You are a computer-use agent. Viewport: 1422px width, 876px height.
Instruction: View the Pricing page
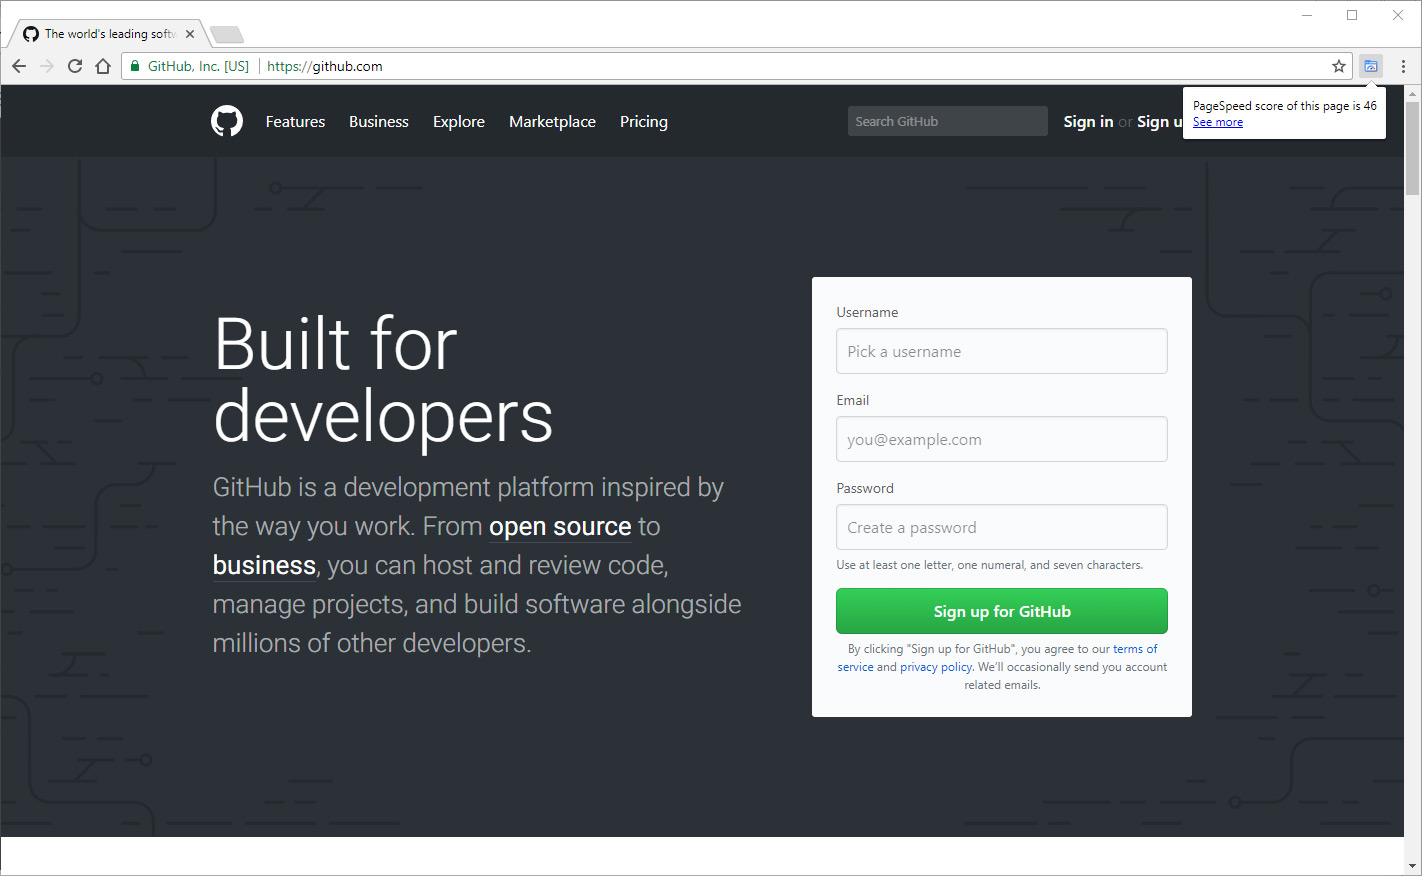coord(644,121)
